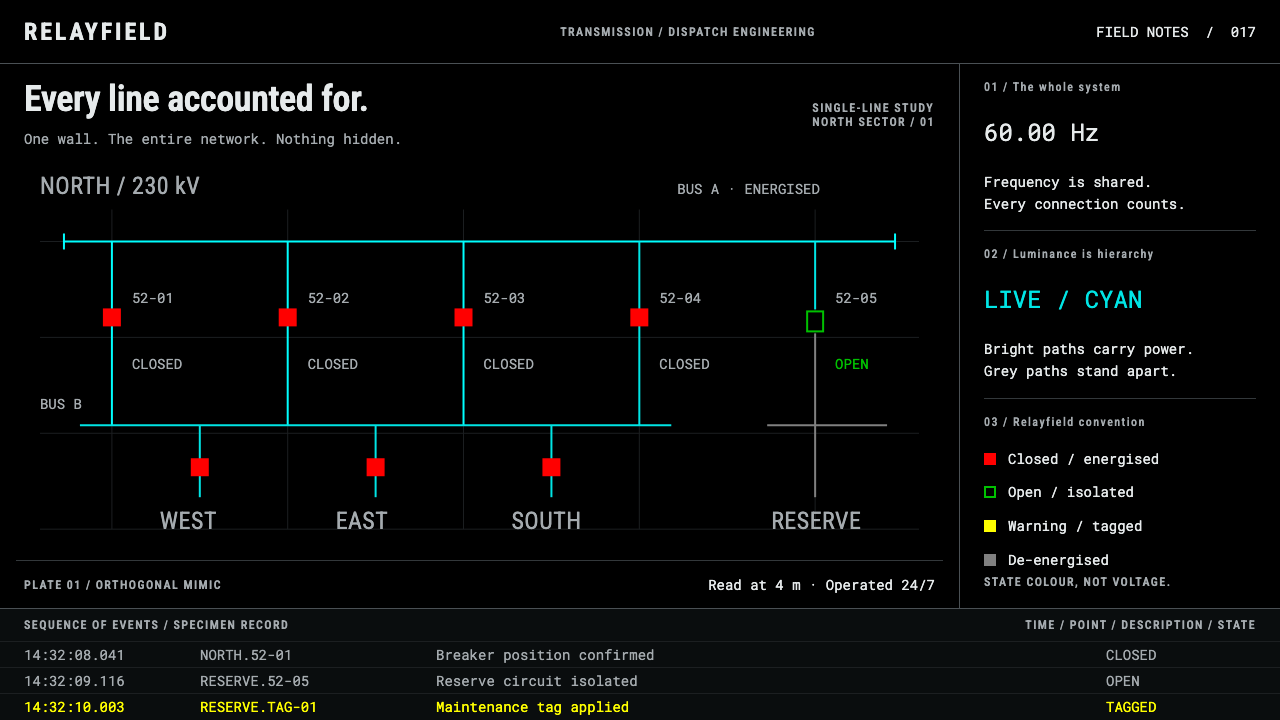Click the red breaker 52-02 square
The width and height of the screenshot is (1280, 720).
coord(288,317)
